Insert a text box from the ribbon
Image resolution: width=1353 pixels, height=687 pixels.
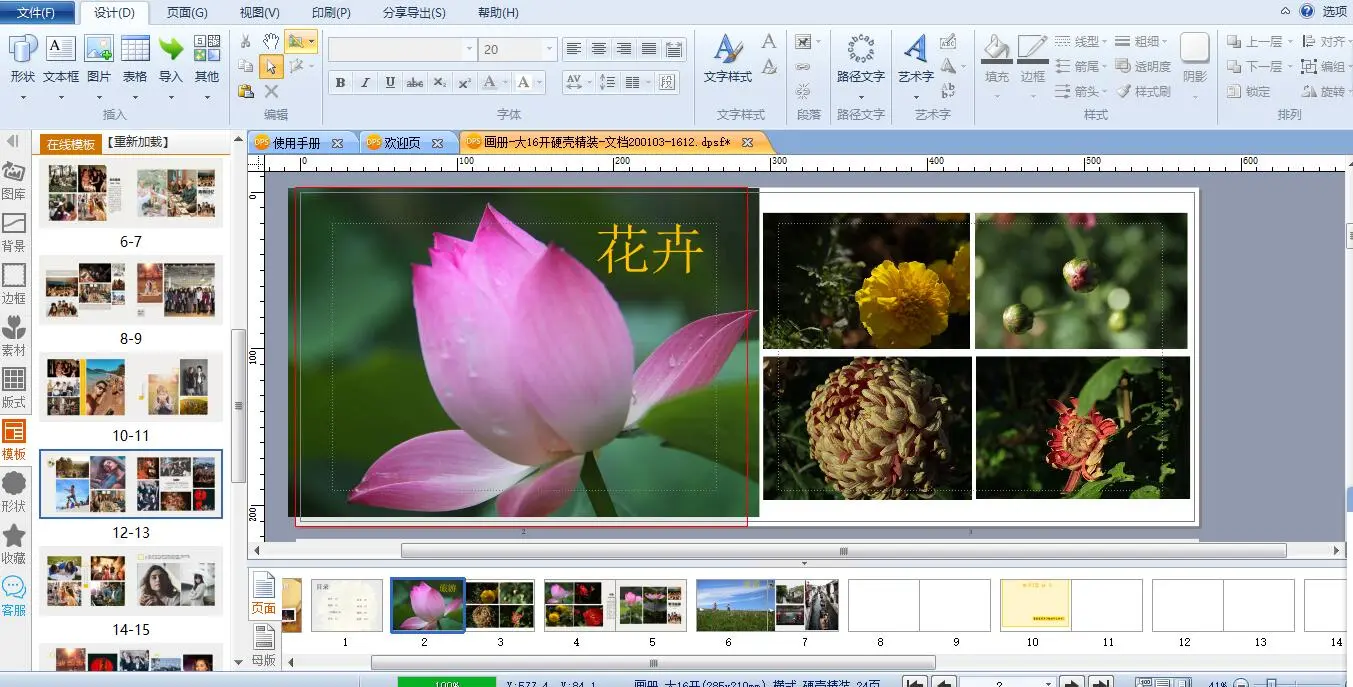61,58
